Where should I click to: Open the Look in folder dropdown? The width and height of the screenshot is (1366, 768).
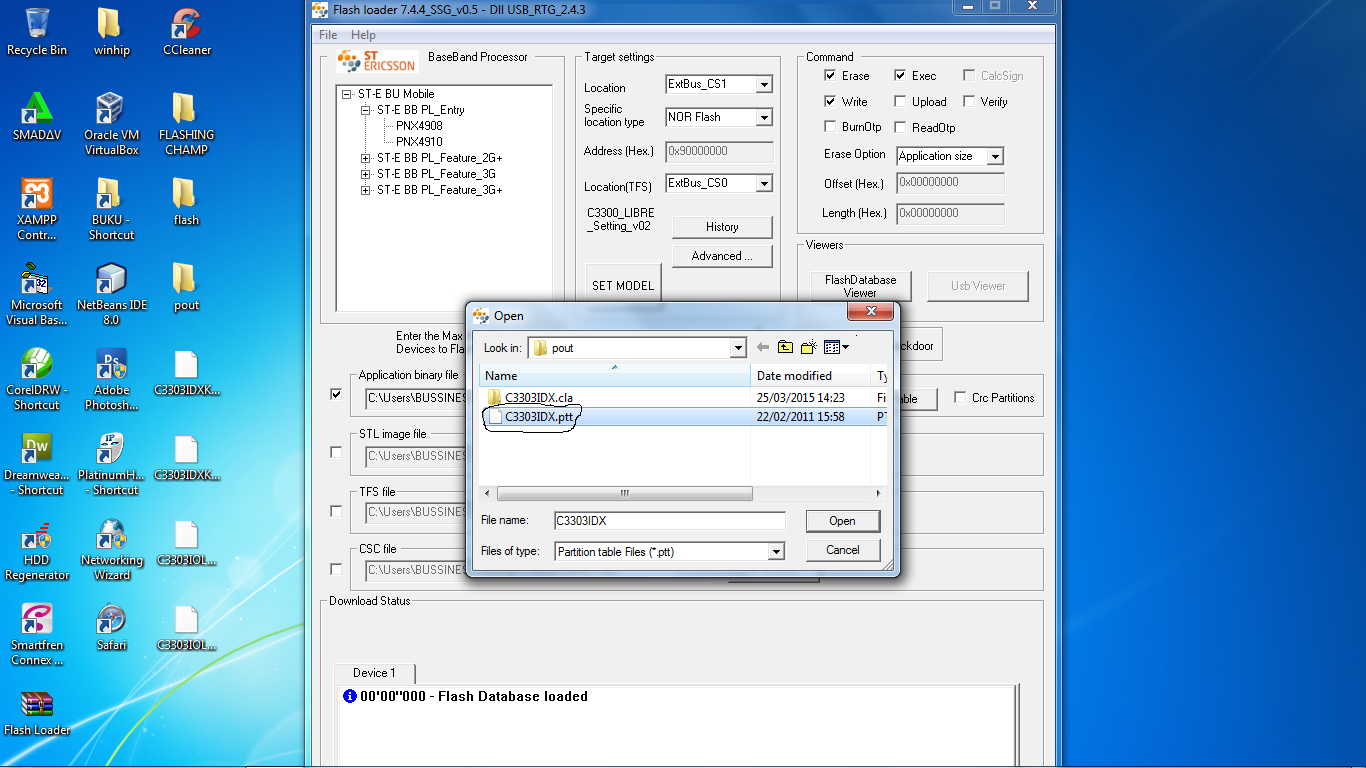tap(738, 348)
